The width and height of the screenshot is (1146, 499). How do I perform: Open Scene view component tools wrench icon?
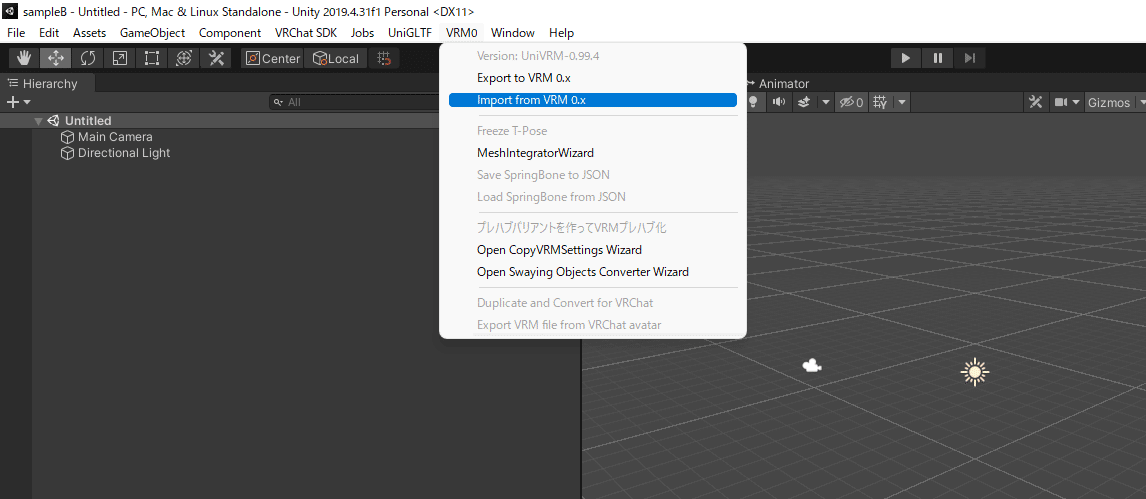point(1035,102)
